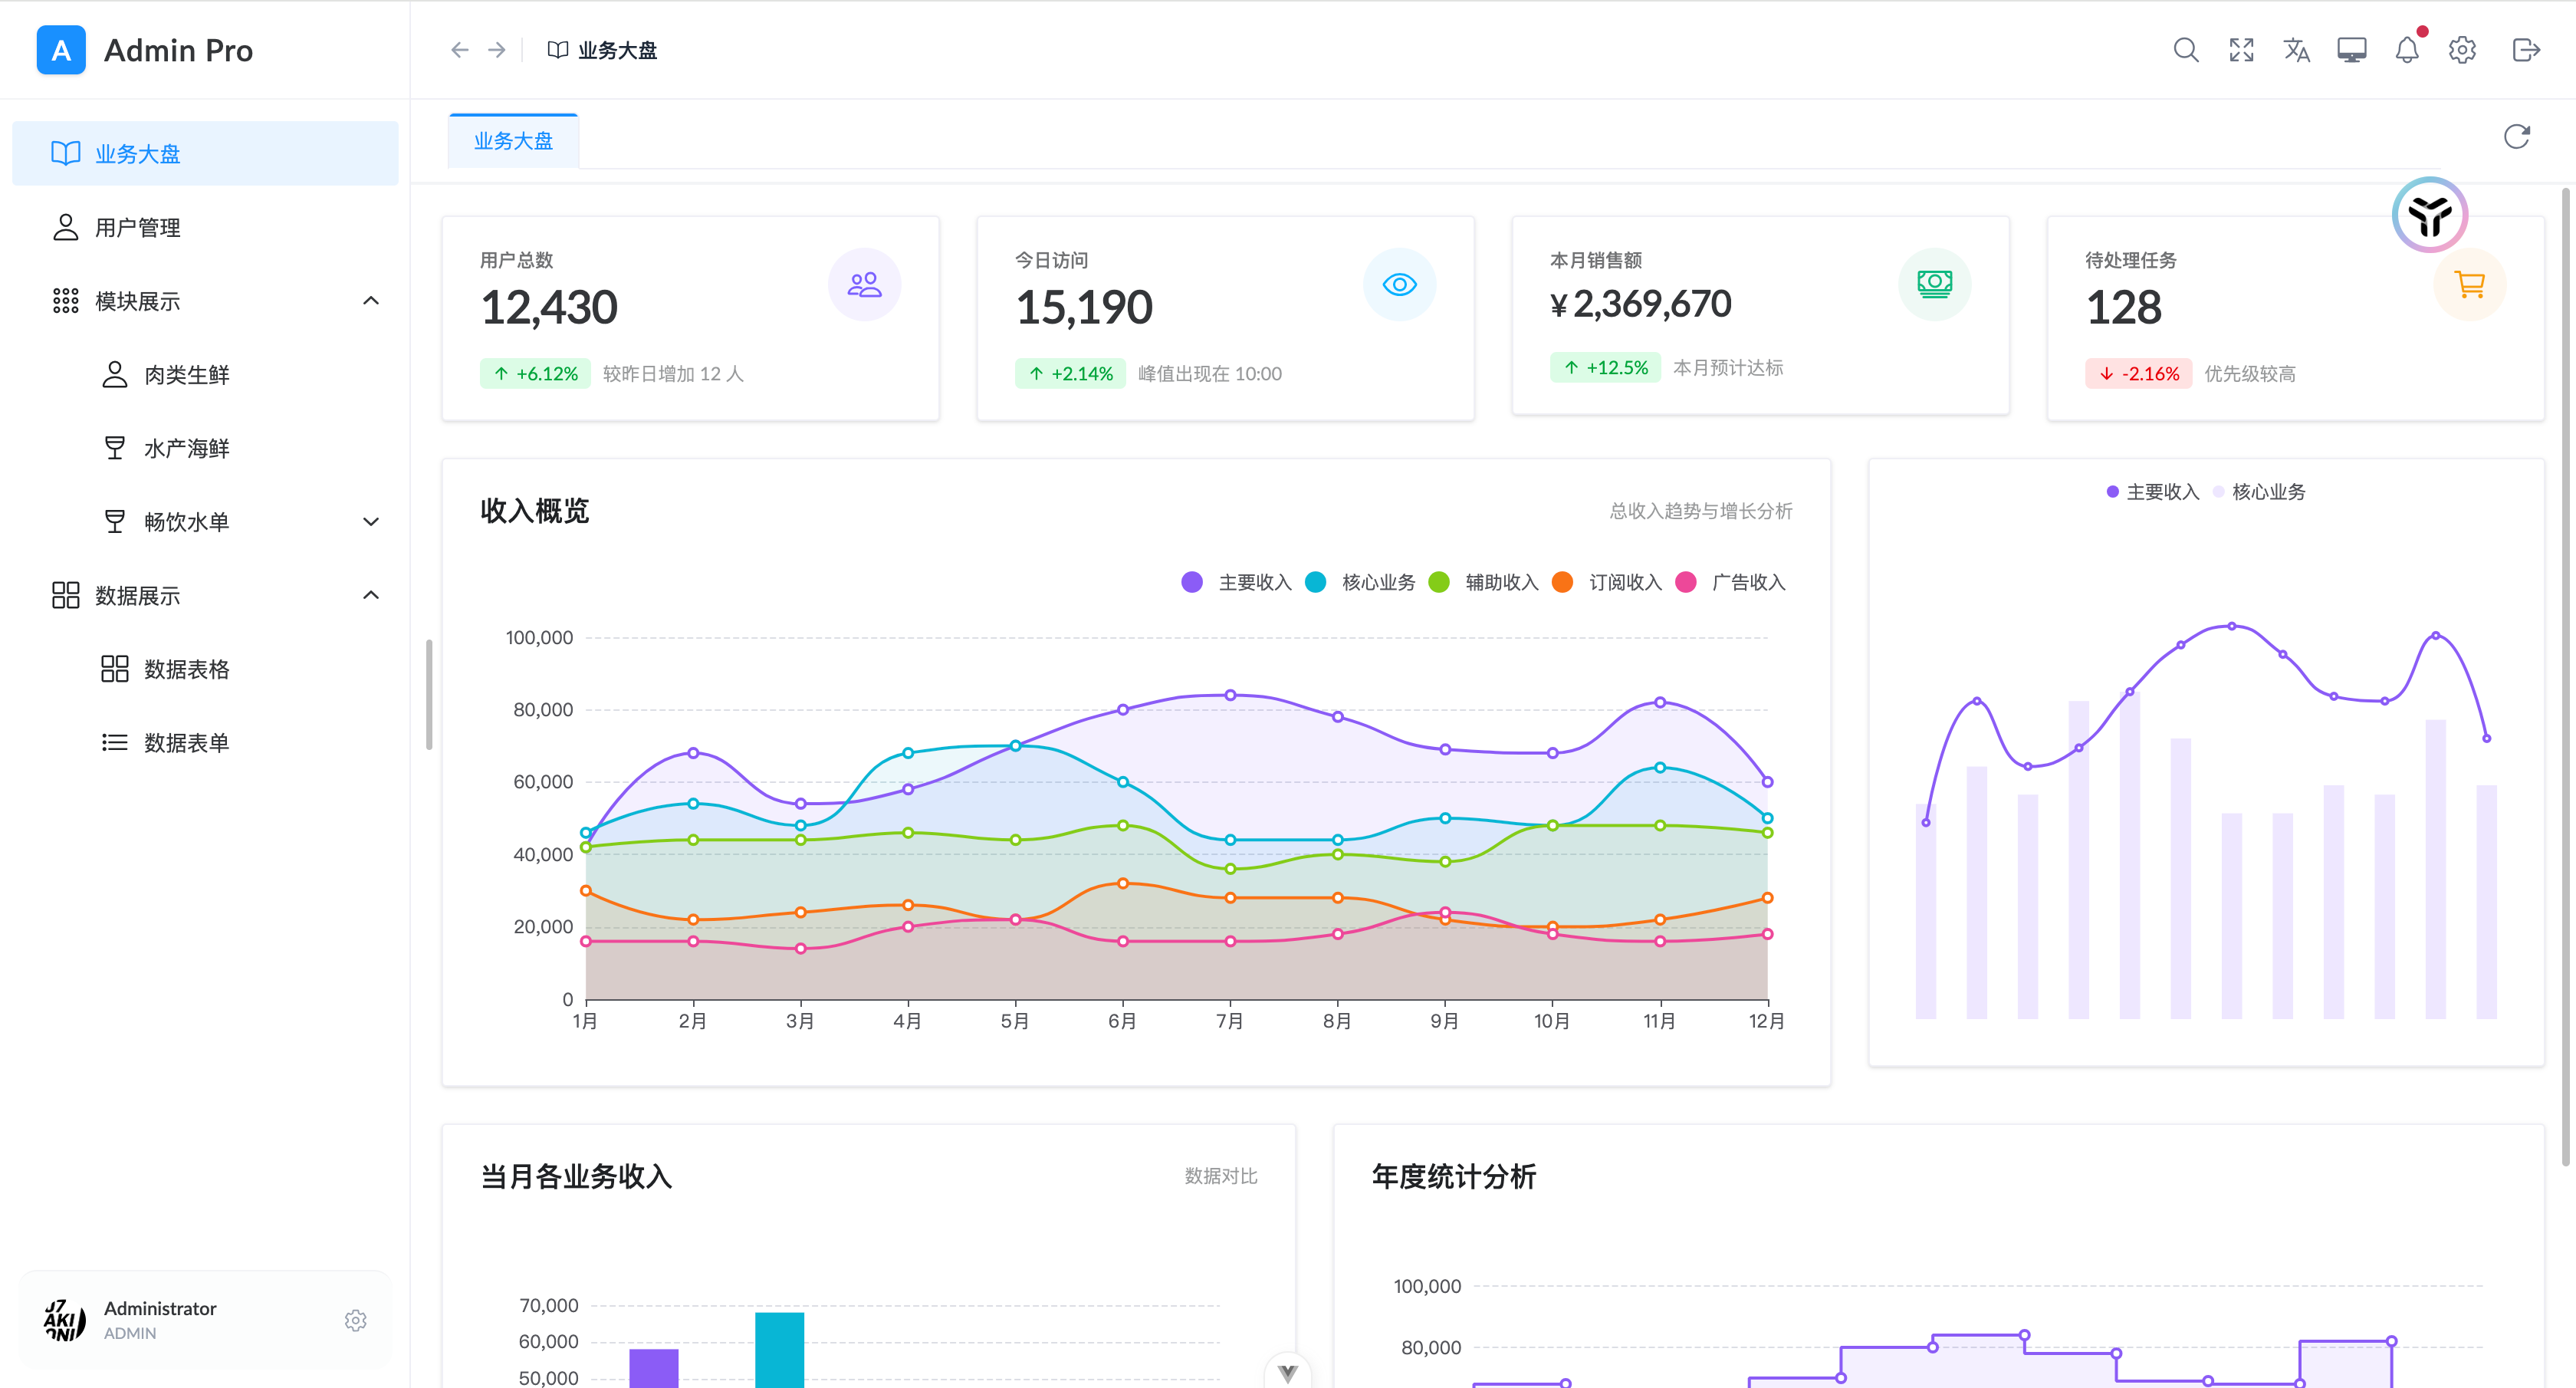Go forward with the right arrow

(497, 50)
